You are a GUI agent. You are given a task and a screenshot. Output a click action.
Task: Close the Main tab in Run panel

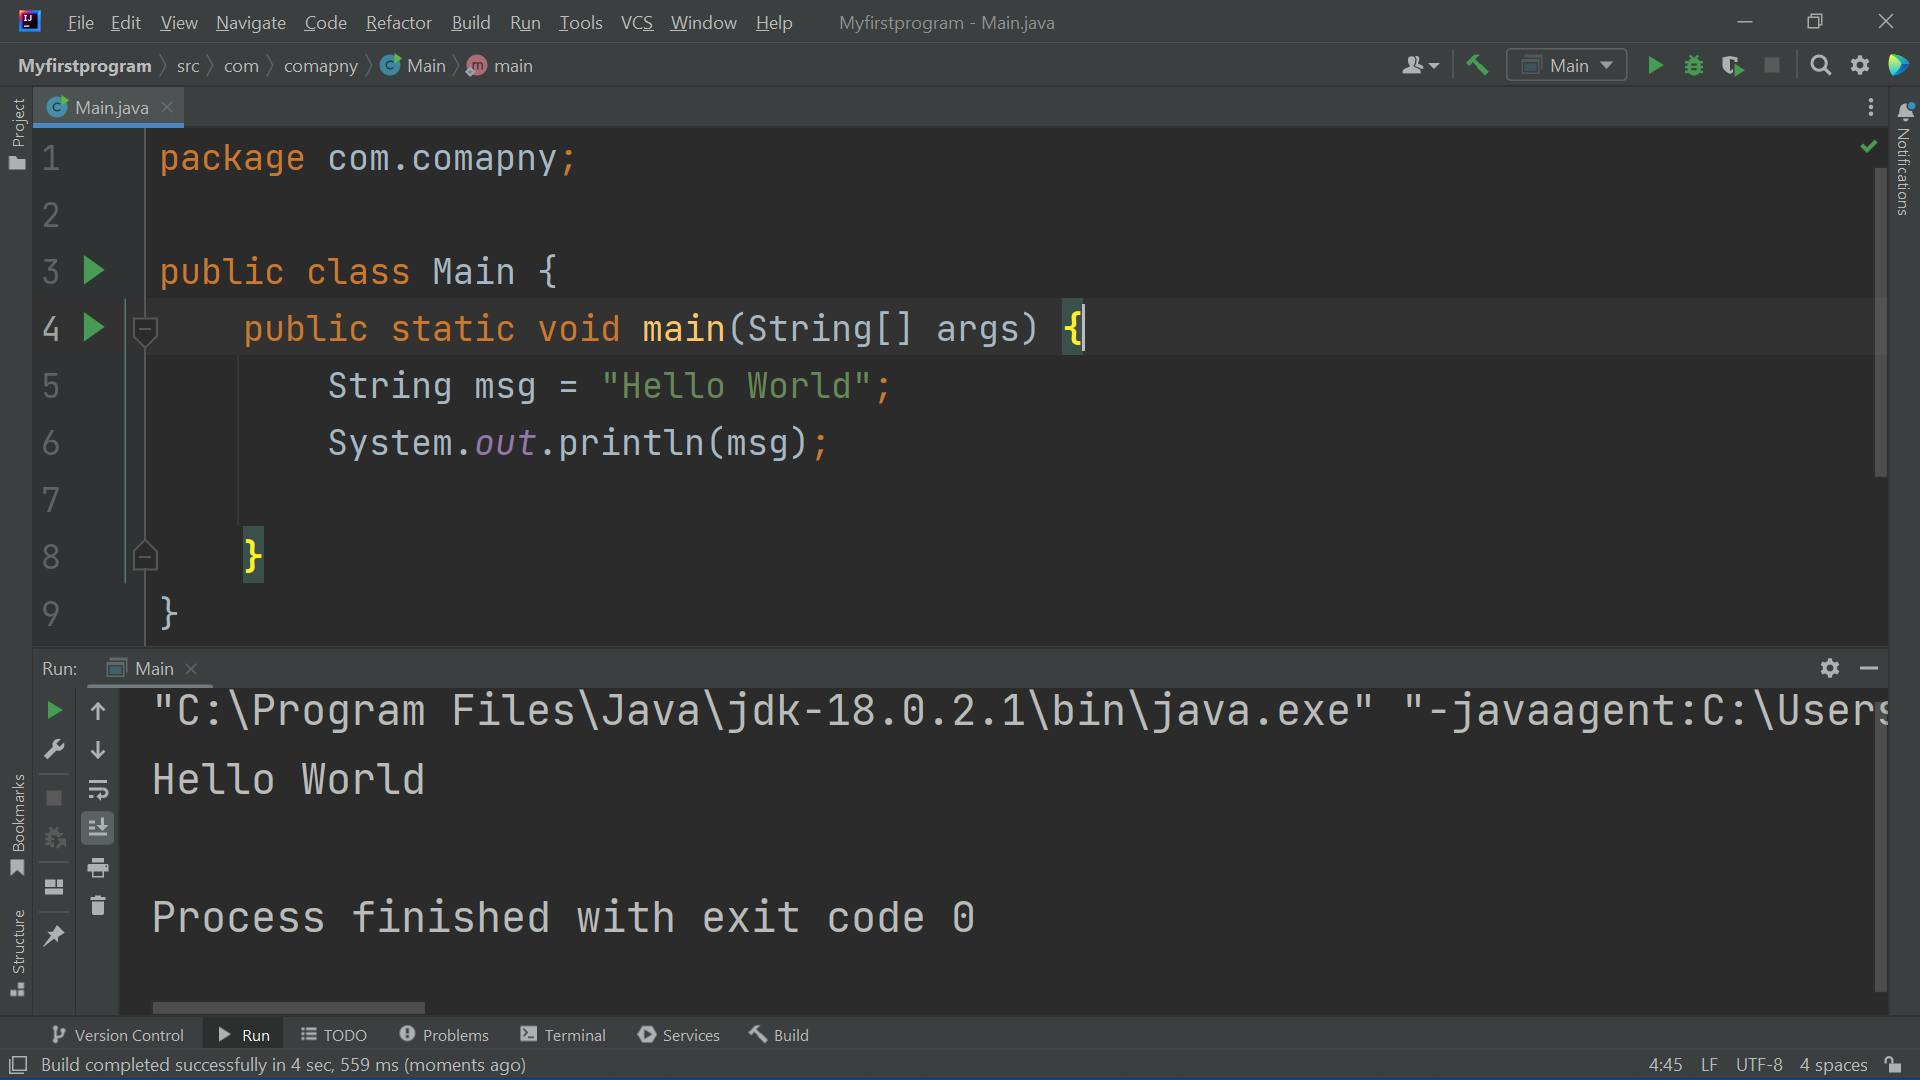point(191,668)
